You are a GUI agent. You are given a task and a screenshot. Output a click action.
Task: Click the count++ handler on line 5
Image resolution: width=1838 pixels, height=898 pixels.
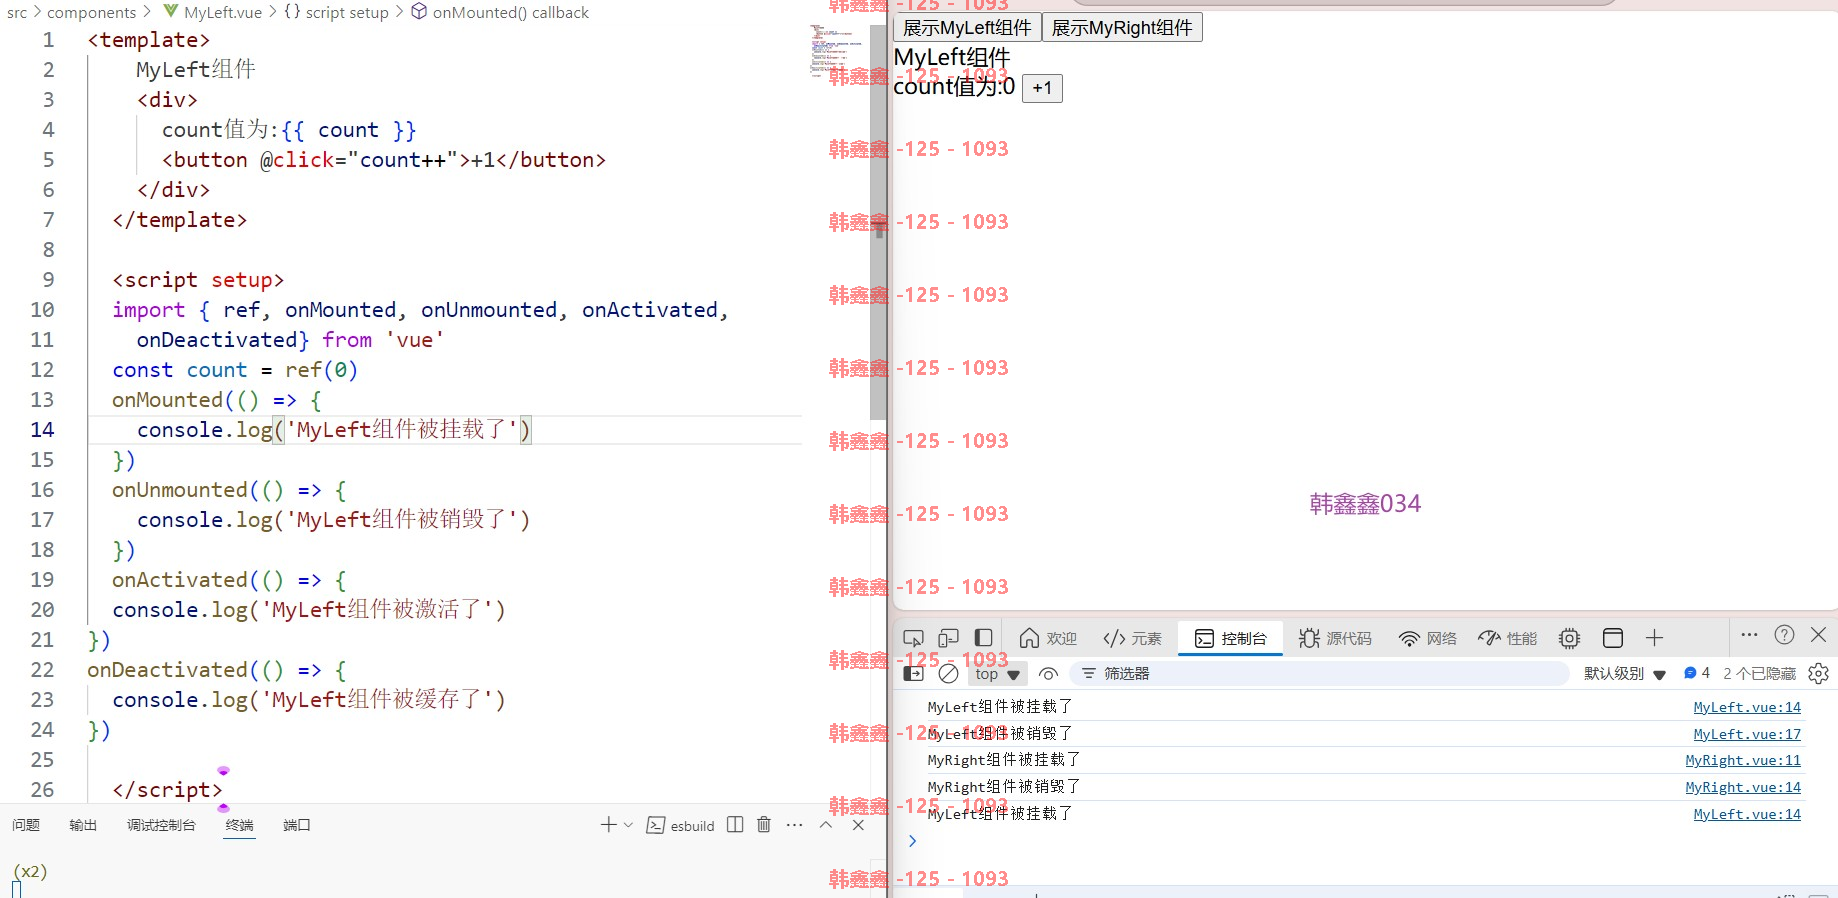pyautogui.click(x=403, y=160)
